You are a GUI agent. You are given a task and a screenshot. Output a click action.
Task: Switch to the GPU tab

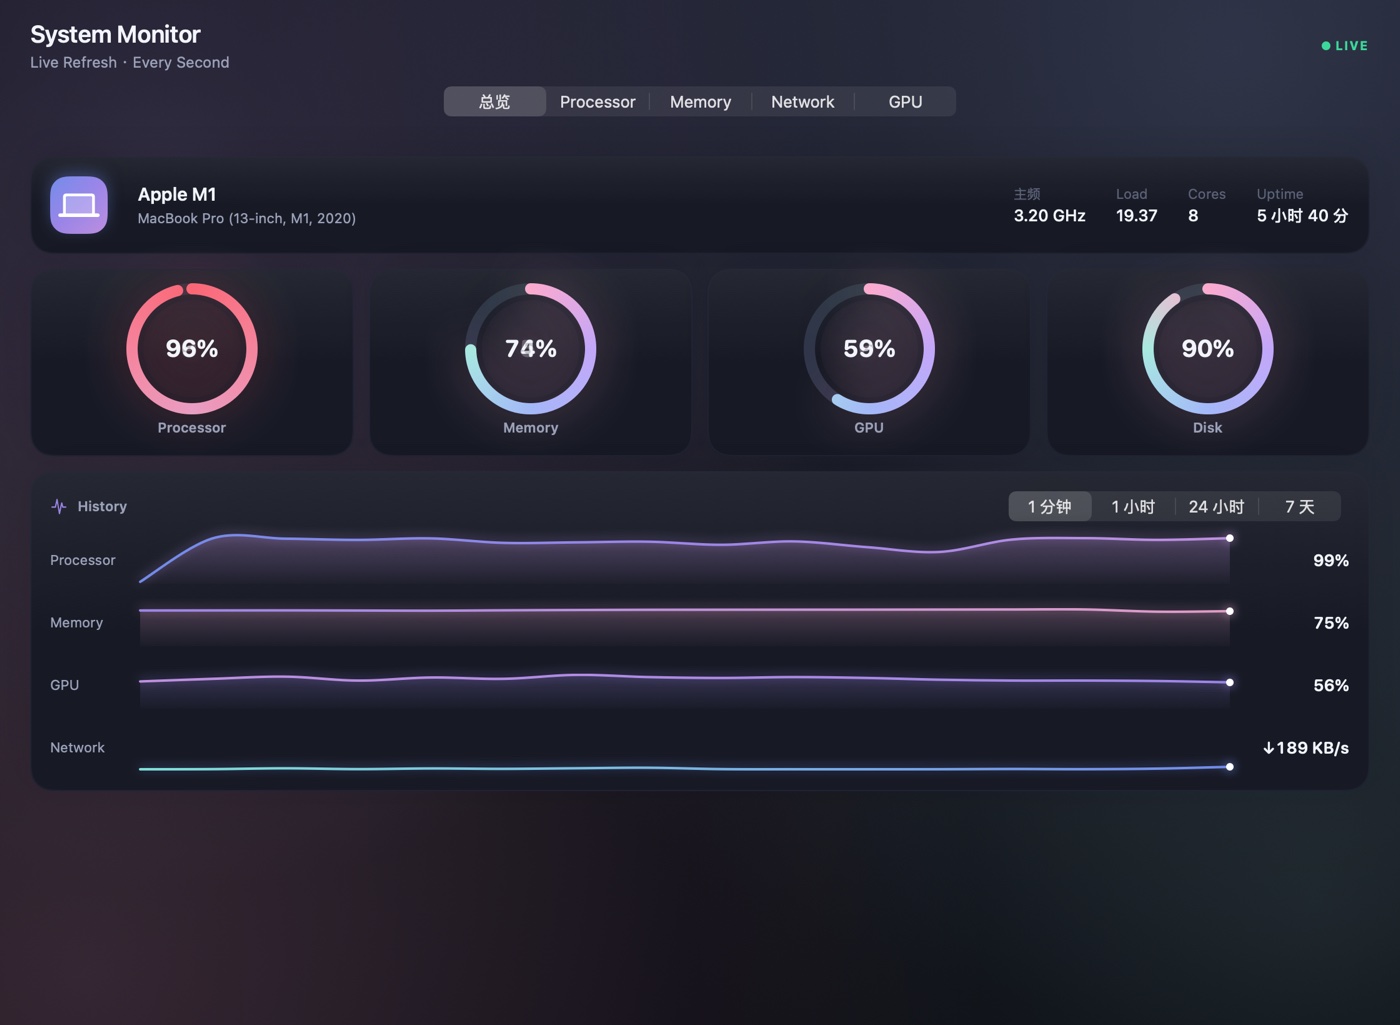[x=905, y=102]
